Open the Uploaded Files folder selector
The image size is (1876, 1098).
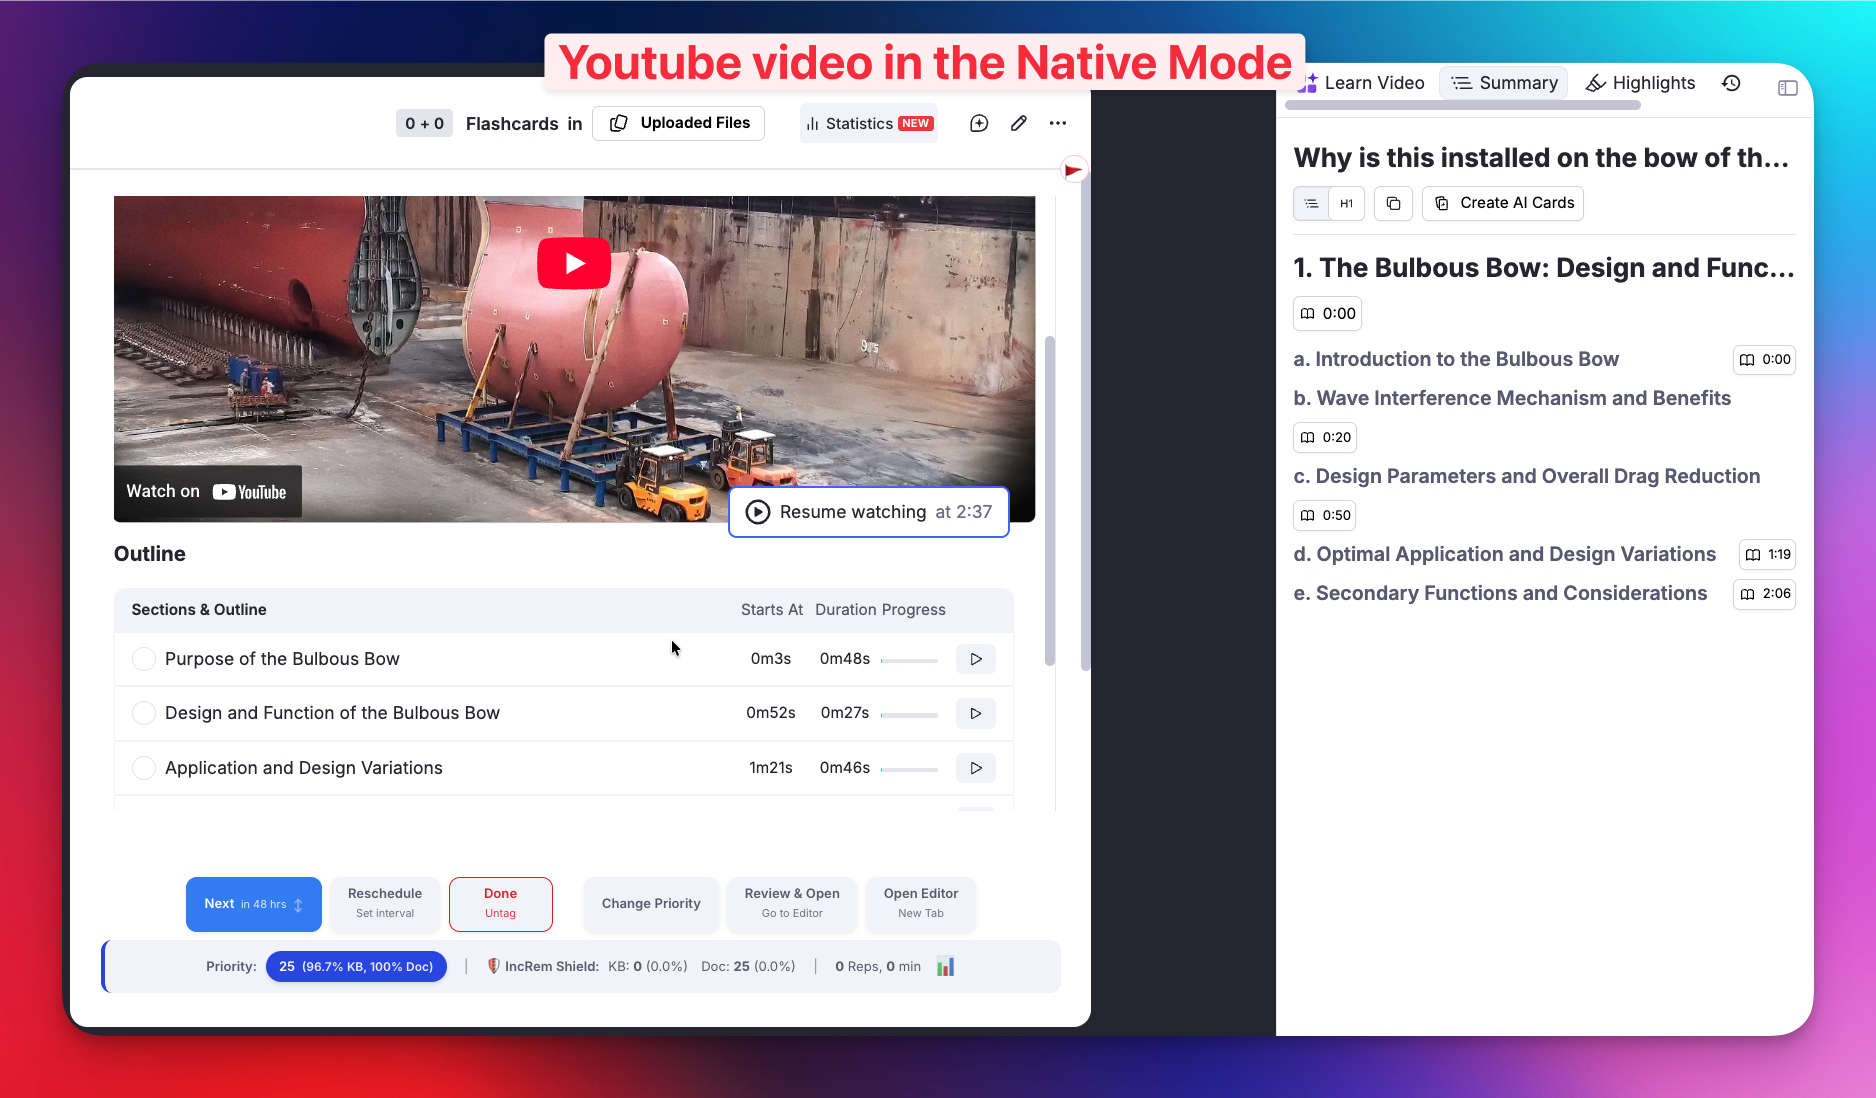[679, 123]
